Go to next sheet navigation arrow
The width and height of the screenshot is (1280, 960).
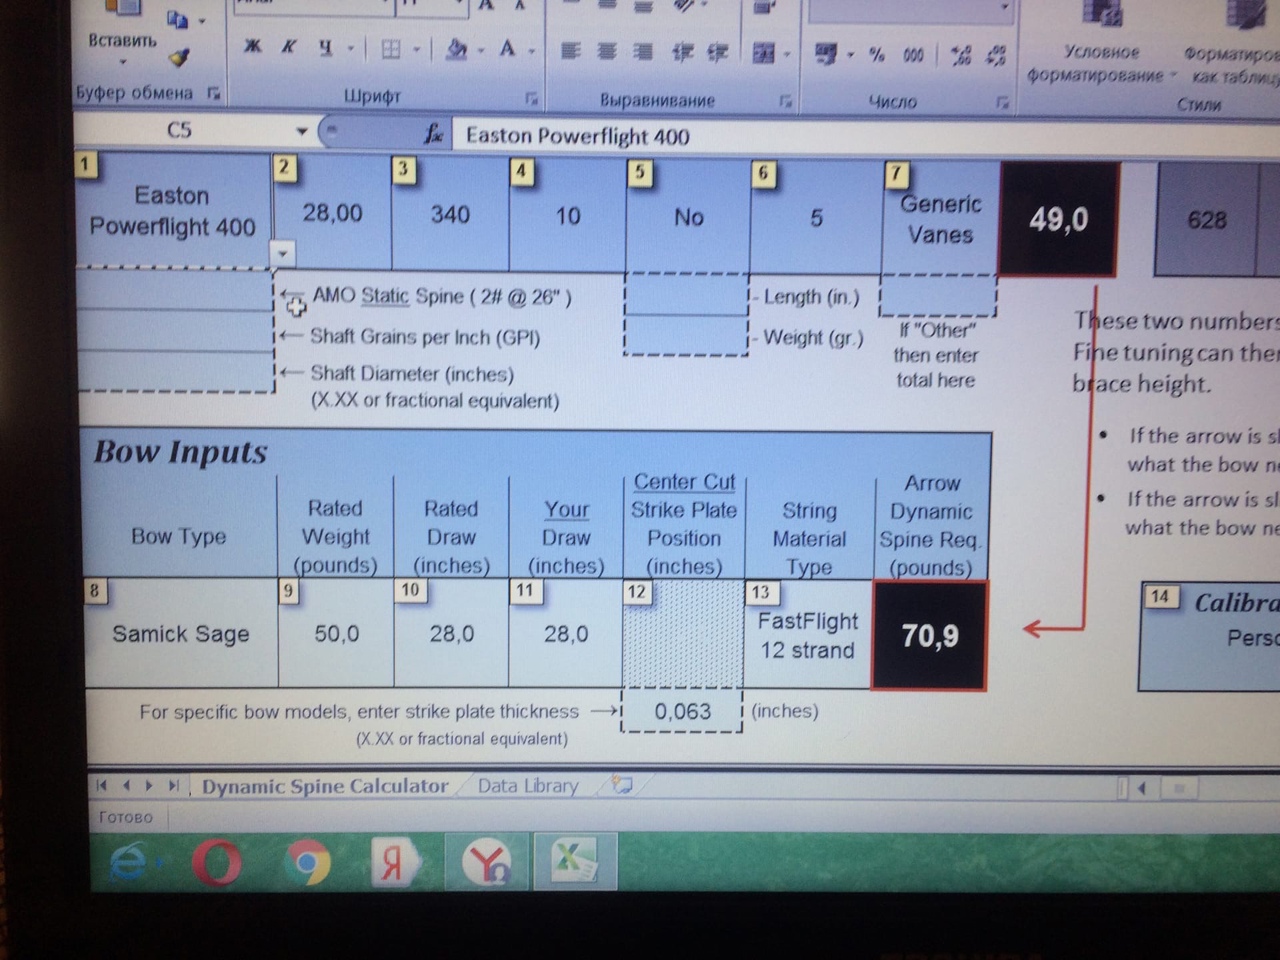click(x=150, y=785)
